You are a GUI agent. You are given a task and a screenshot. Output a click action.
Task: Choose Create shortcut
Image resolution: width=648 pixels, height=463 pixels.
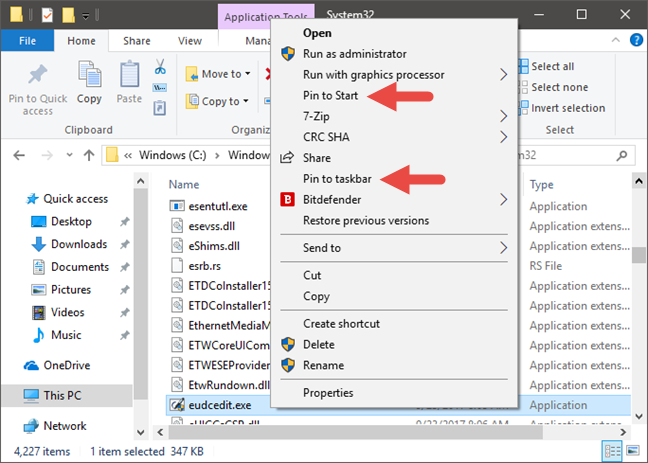pos(341,324)
